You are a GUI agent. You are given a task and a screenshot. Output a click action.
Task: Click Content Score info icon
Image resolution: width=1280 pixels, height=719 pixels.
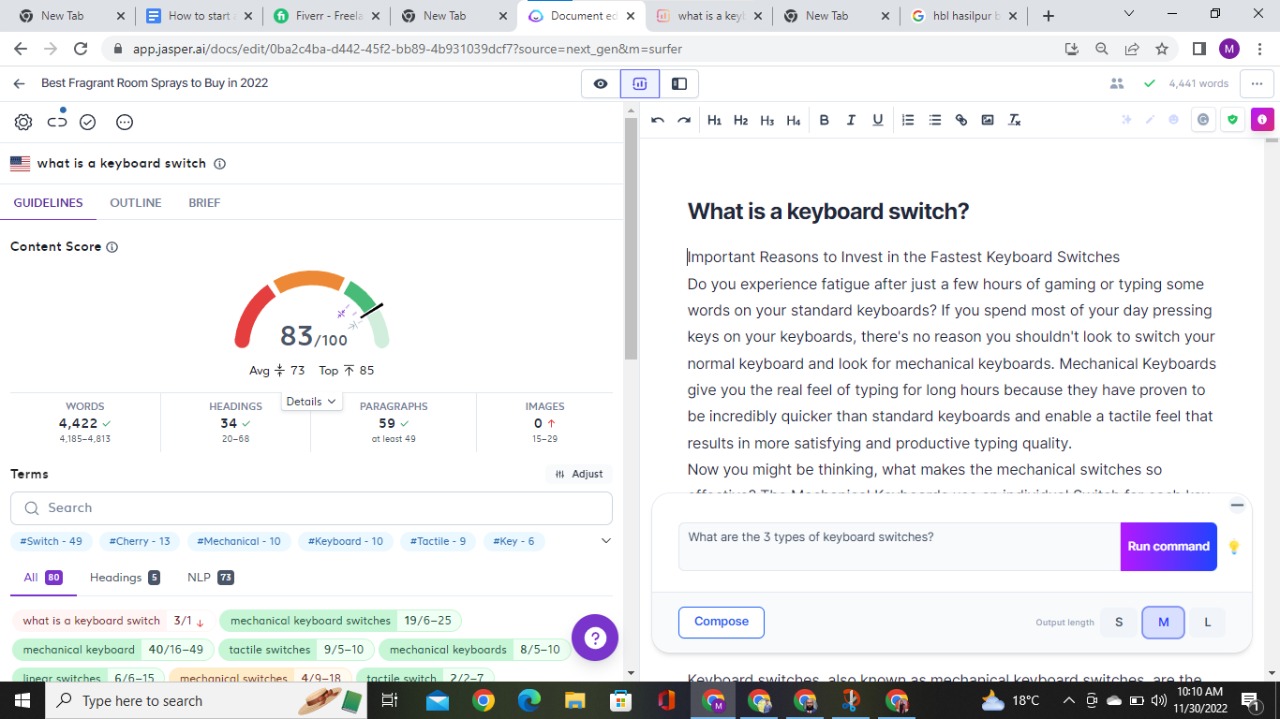tap(112, 247)
